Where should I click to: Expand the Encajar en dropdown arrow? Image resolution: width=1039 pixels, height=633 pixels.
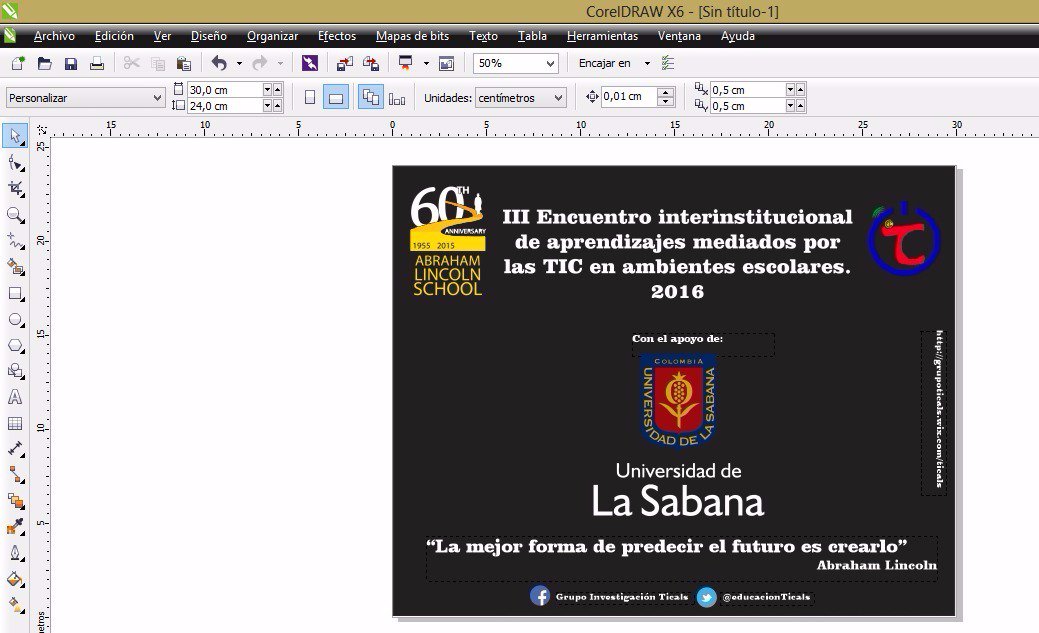(647, 64)
